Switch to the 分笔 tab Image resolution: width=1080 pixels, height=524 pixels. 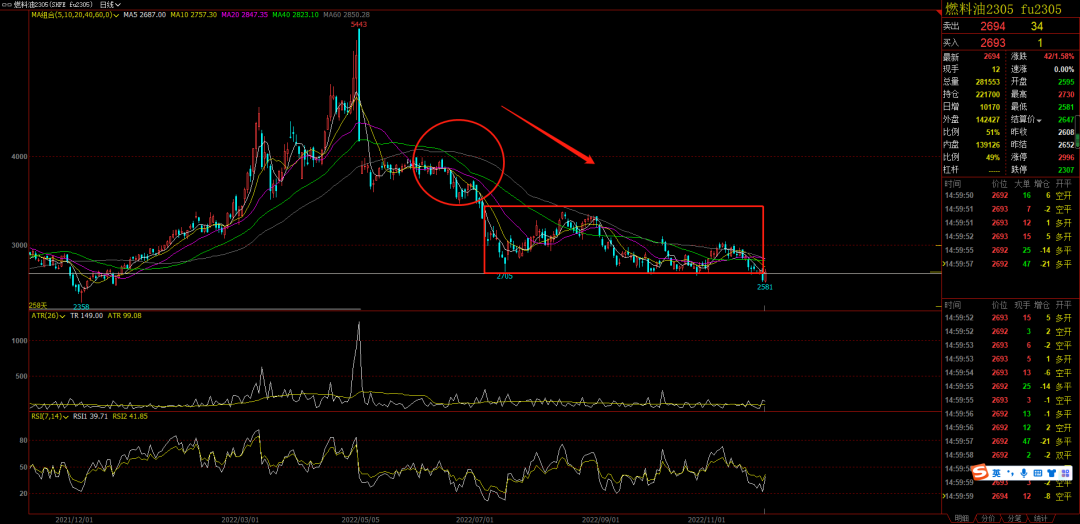(x=1014, y=518)
